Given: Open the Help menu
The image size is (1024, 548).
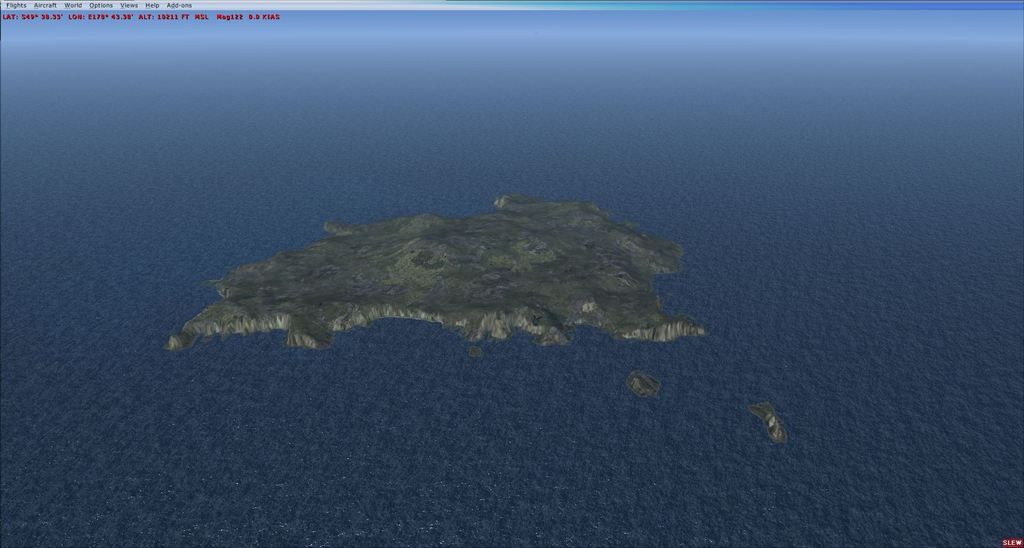Looking at the screenshot, I should tap(152, 5).
